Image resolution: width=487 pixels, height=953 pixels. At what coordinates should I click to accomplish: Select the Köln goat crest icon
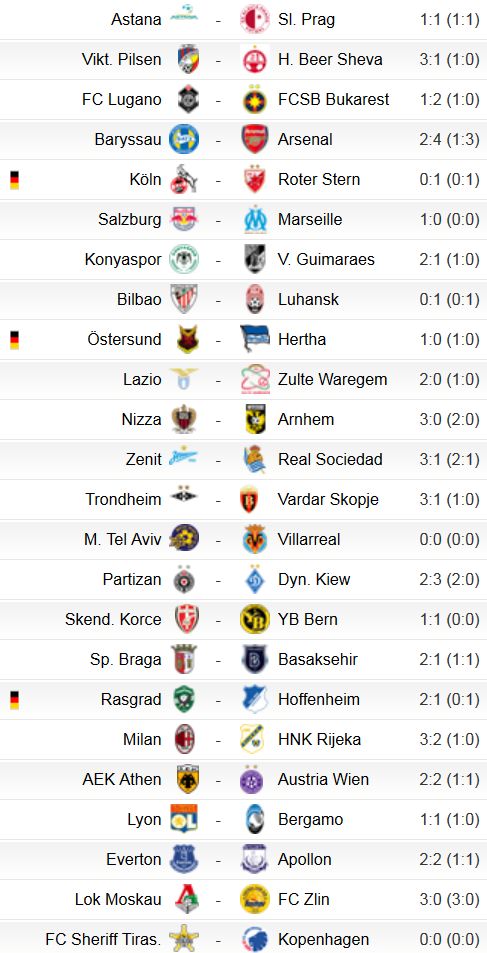pyautogui.click(x=184, y=179)
